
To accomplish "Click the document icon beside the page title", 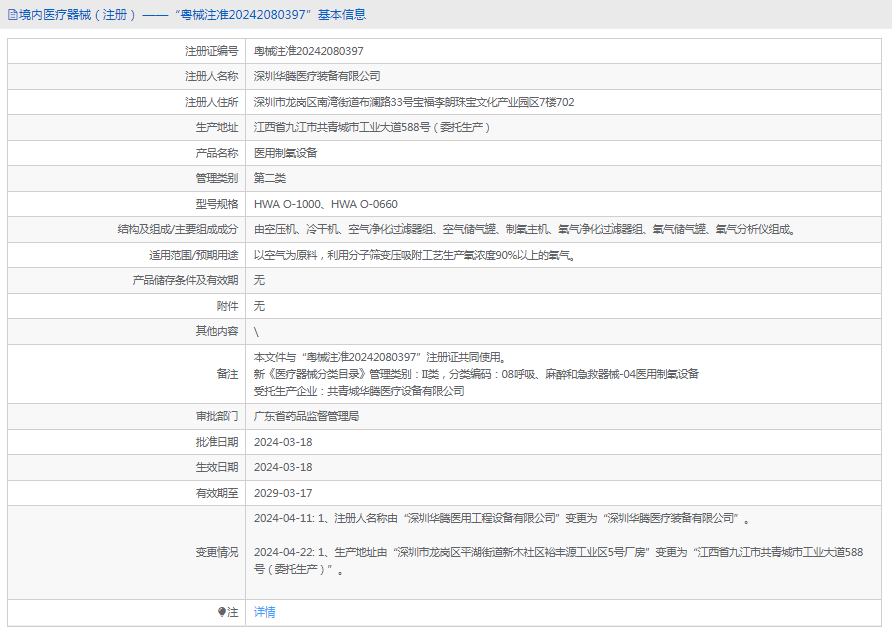I will tap(13, 15).
